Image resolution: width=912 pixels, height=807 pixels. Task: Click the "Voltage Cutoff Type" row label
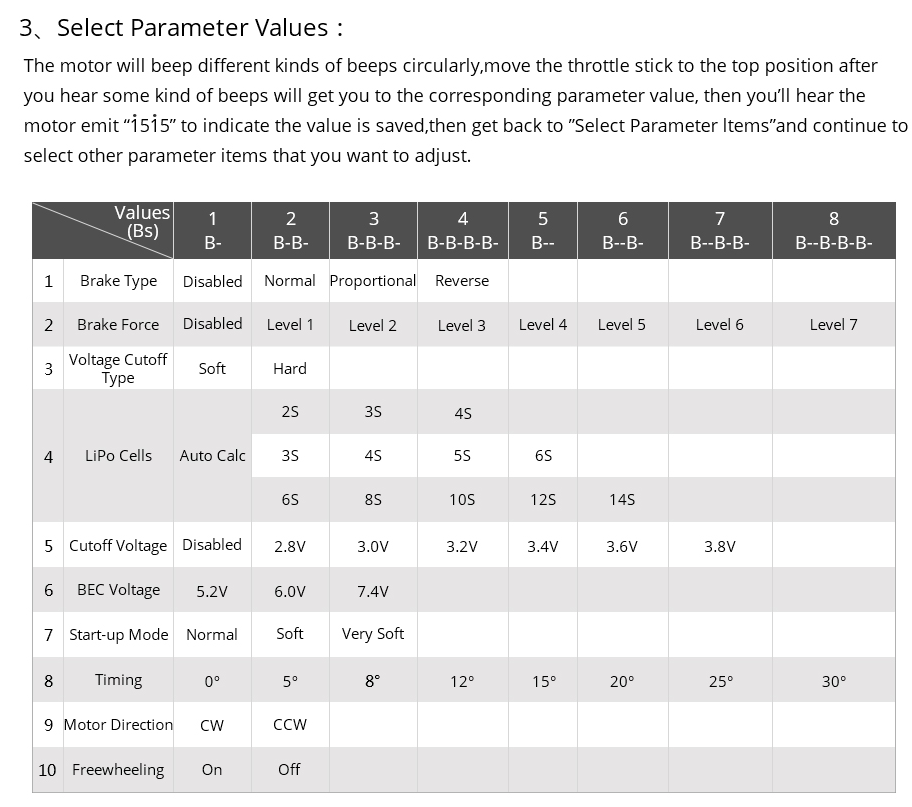(x=118, y=368)
